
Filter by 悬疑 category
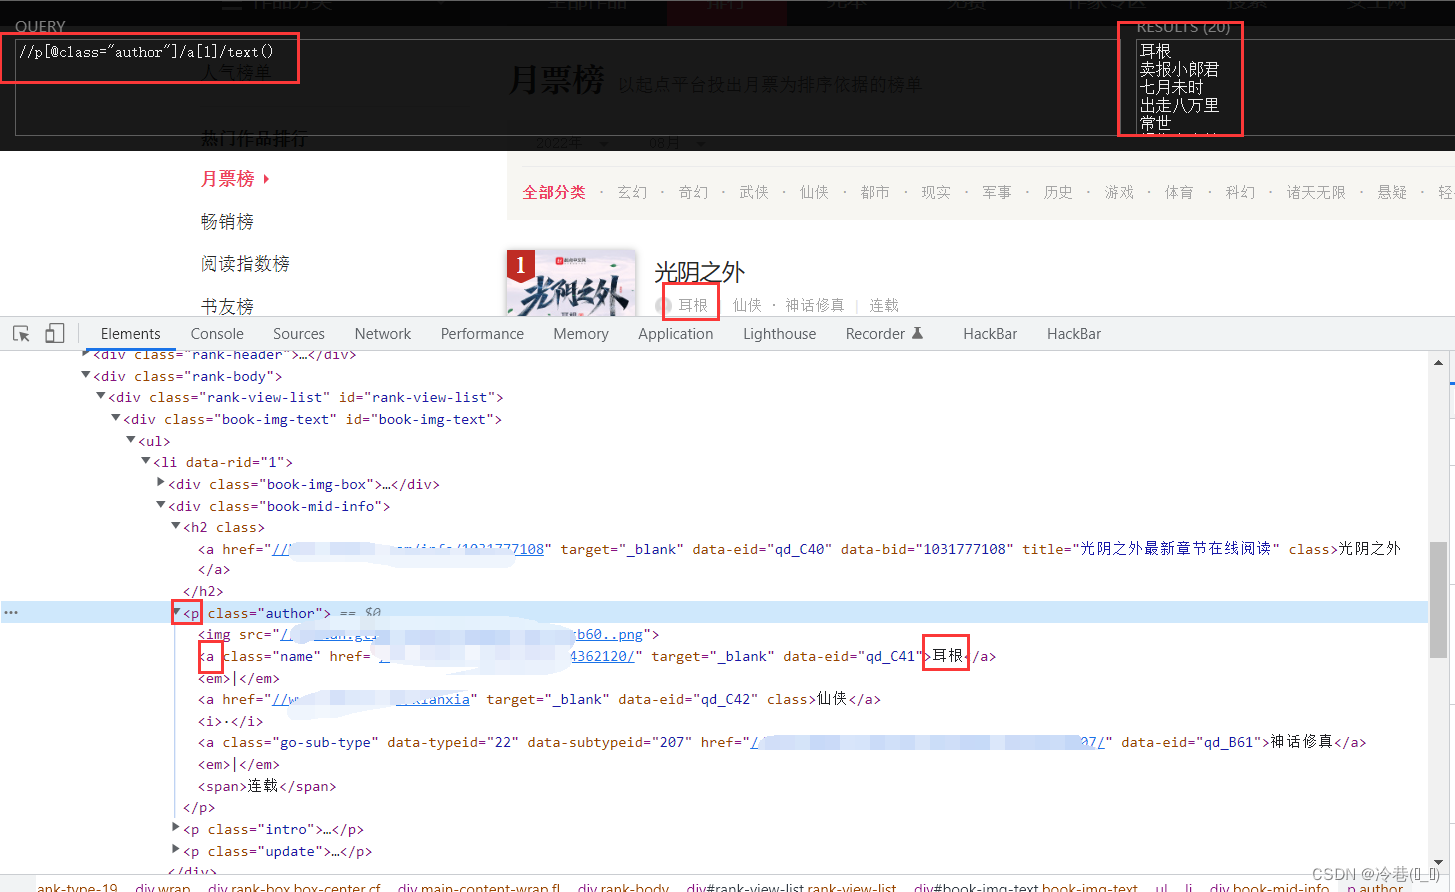click(1392, 192)
